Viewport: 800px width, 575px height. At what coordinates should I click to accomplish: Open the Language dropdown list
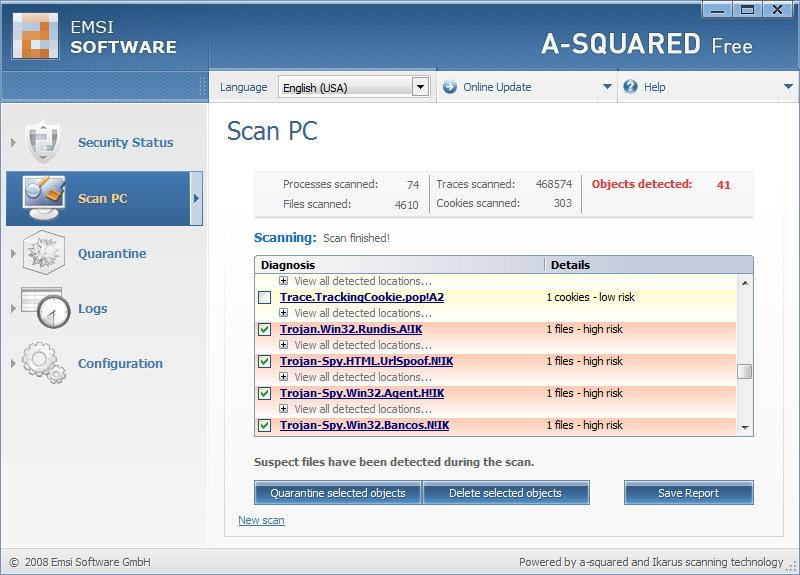(421, 87)
